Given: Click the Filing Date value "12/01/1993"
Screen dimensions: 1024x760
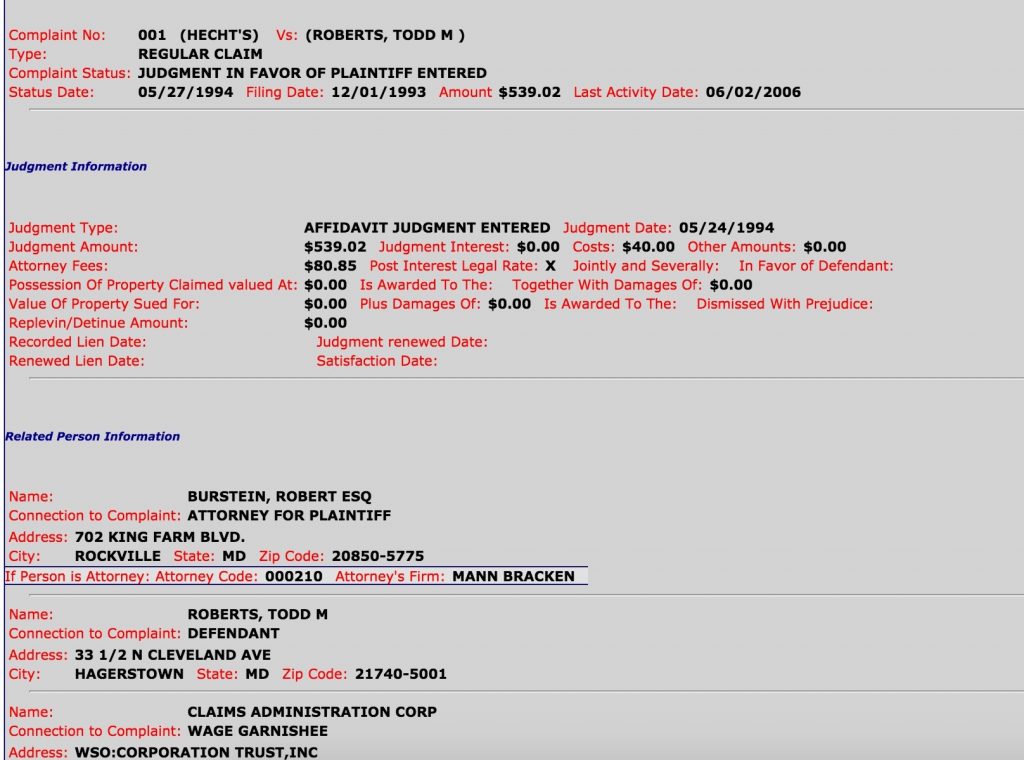Looking at the screenshot, I should (x=379, y=92).
